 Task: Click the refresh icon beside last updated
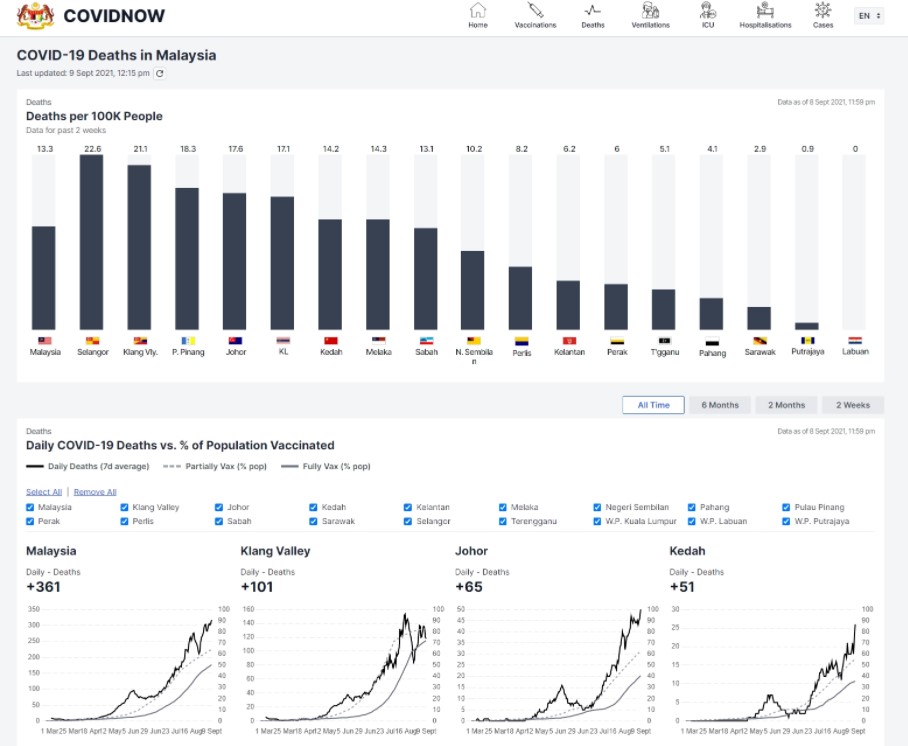click(x=159, y=73)
